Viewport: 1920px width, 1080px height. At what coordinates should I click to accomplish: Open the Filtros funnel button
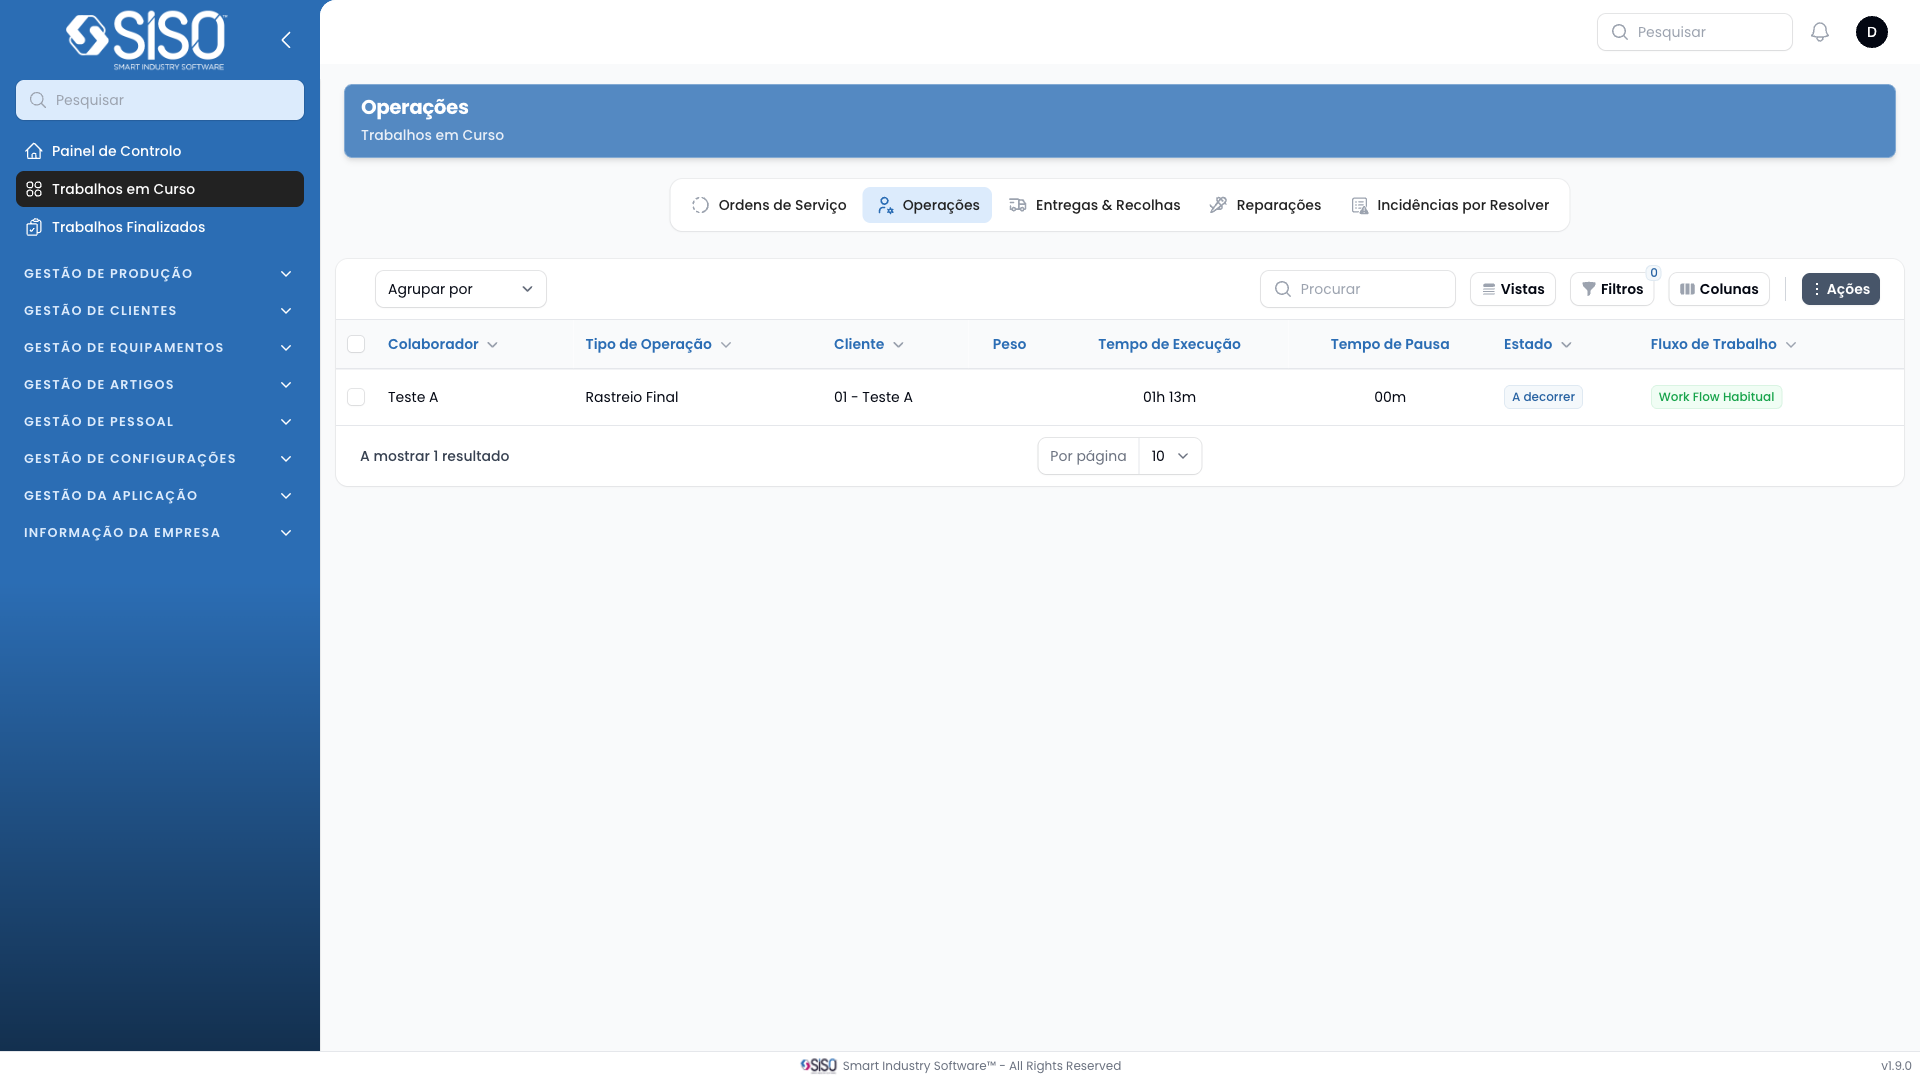coord(1612,289)
